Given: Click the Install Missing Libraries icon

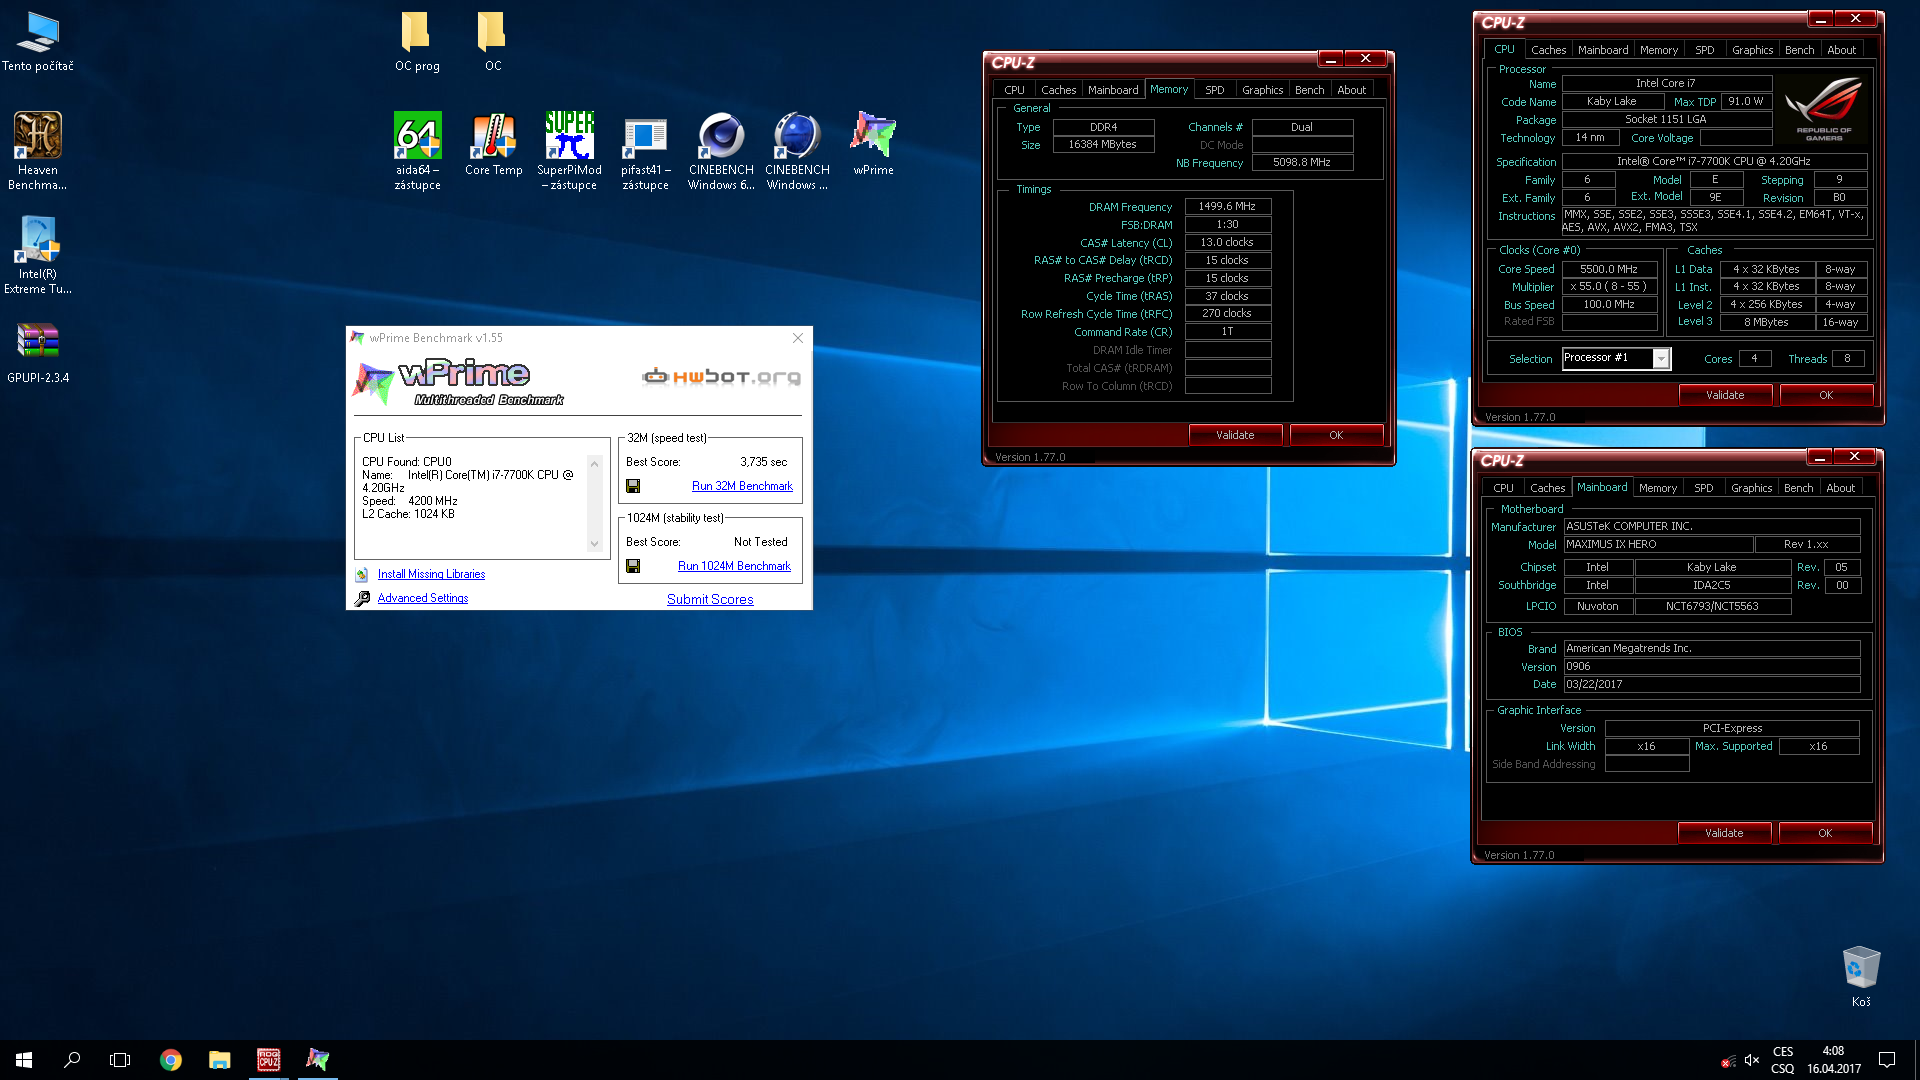Looking at the screenshot, I should [x=361, y=574].
